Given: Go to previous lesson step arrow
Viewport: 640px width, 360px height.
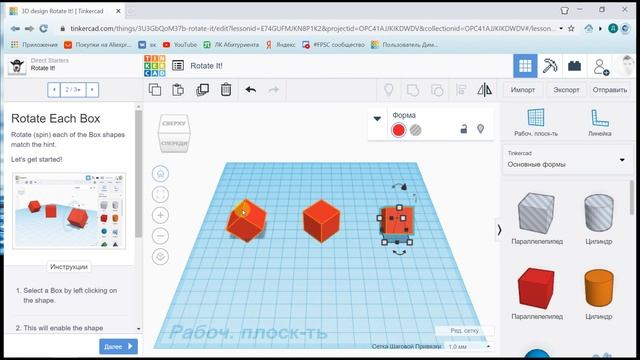Looking at the screenshot, I should point(54,89).
